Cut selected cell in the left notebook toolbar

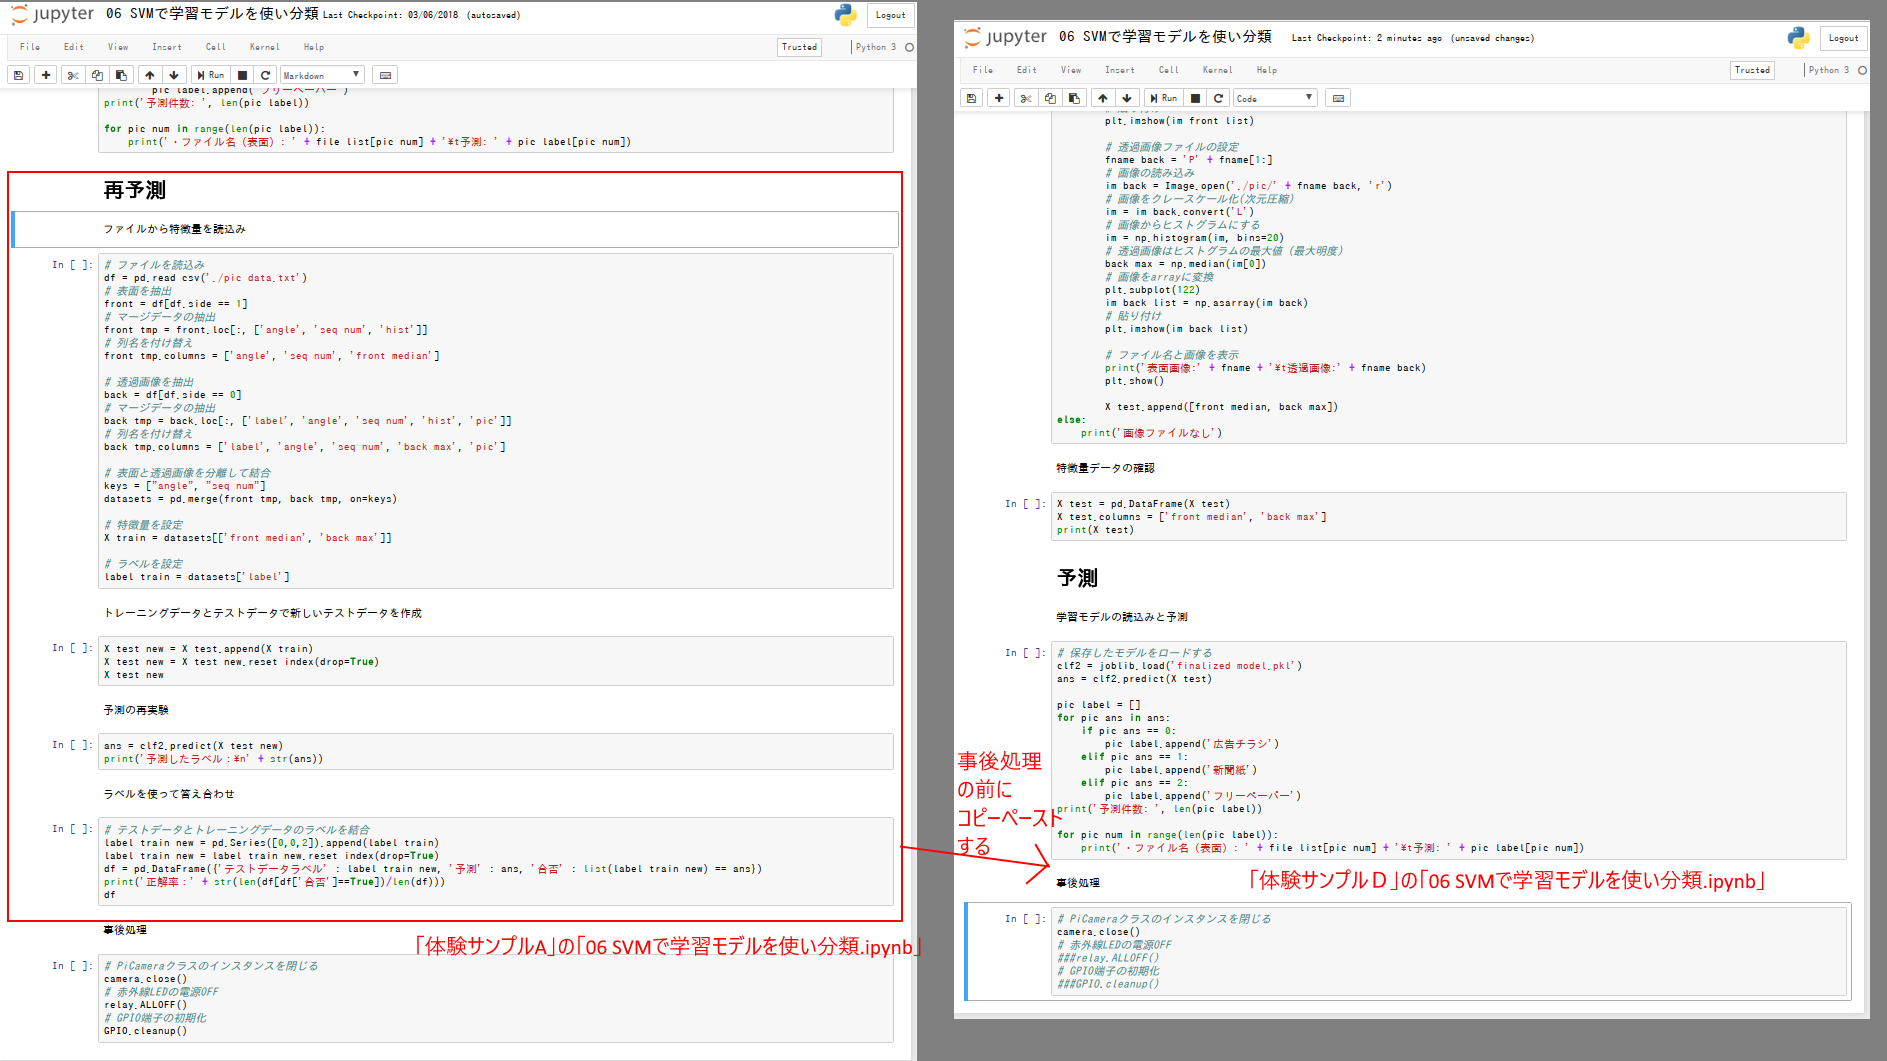click(72, 75)
